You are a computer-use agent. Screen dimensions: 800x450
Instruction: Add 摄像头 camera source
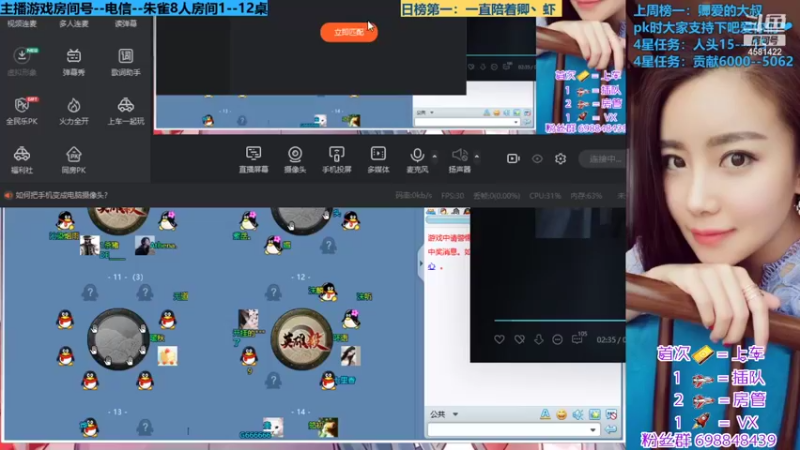(295, 159)
